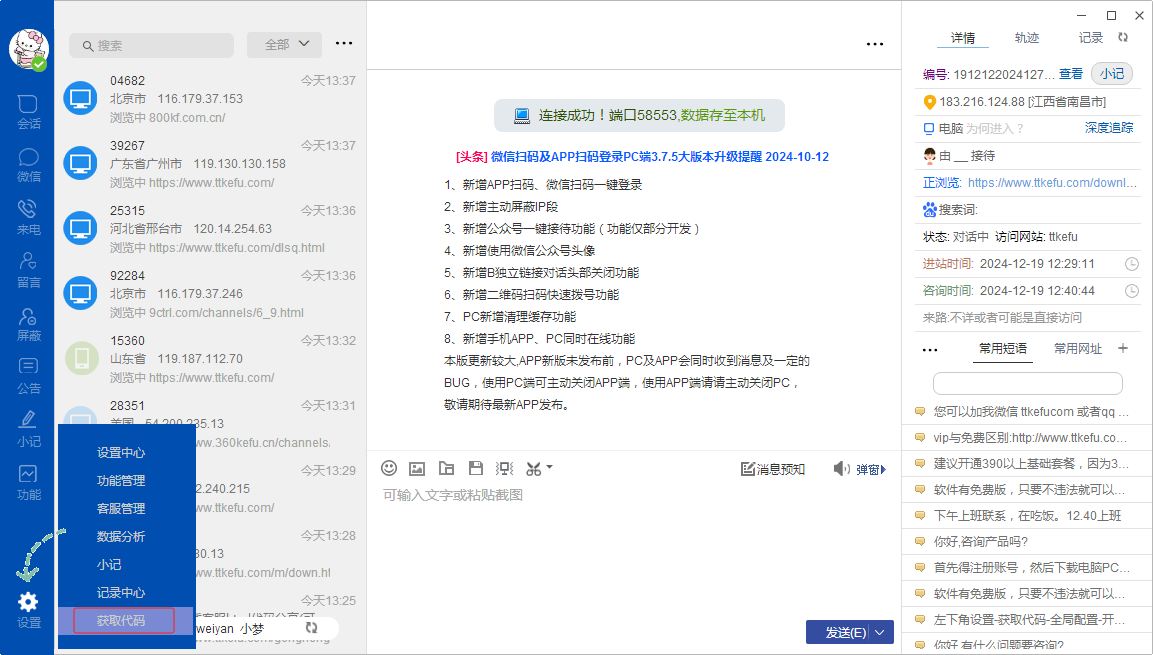Screen dimensions: 1153x655
Task: Open the dropdown arrow next to 发送(E)
Action: [x=881, y=632]
